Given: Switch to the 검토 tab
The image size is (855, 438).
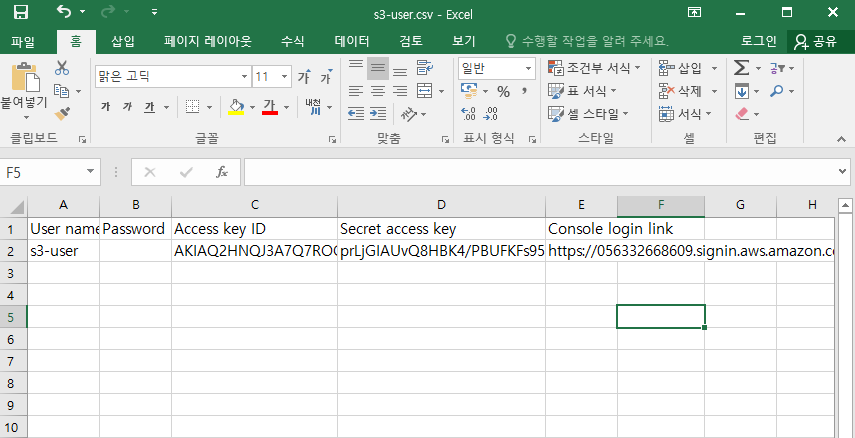Looking at the screenshot, I should 411,41.
